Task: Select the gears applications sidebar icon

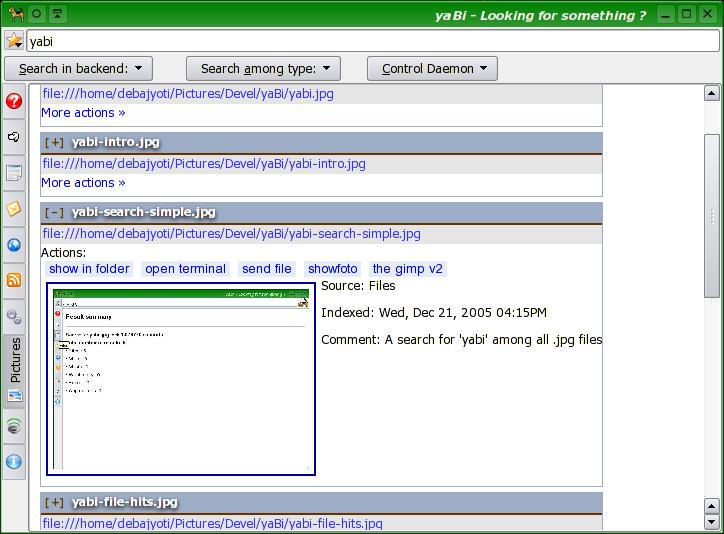Action: point(14,317)
